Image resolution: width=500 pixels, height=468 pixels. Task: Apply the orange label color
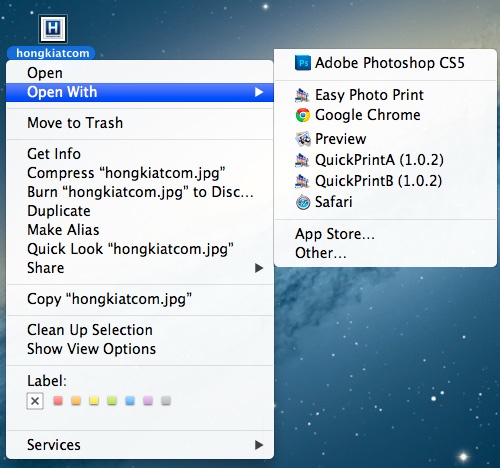(76, 400)
